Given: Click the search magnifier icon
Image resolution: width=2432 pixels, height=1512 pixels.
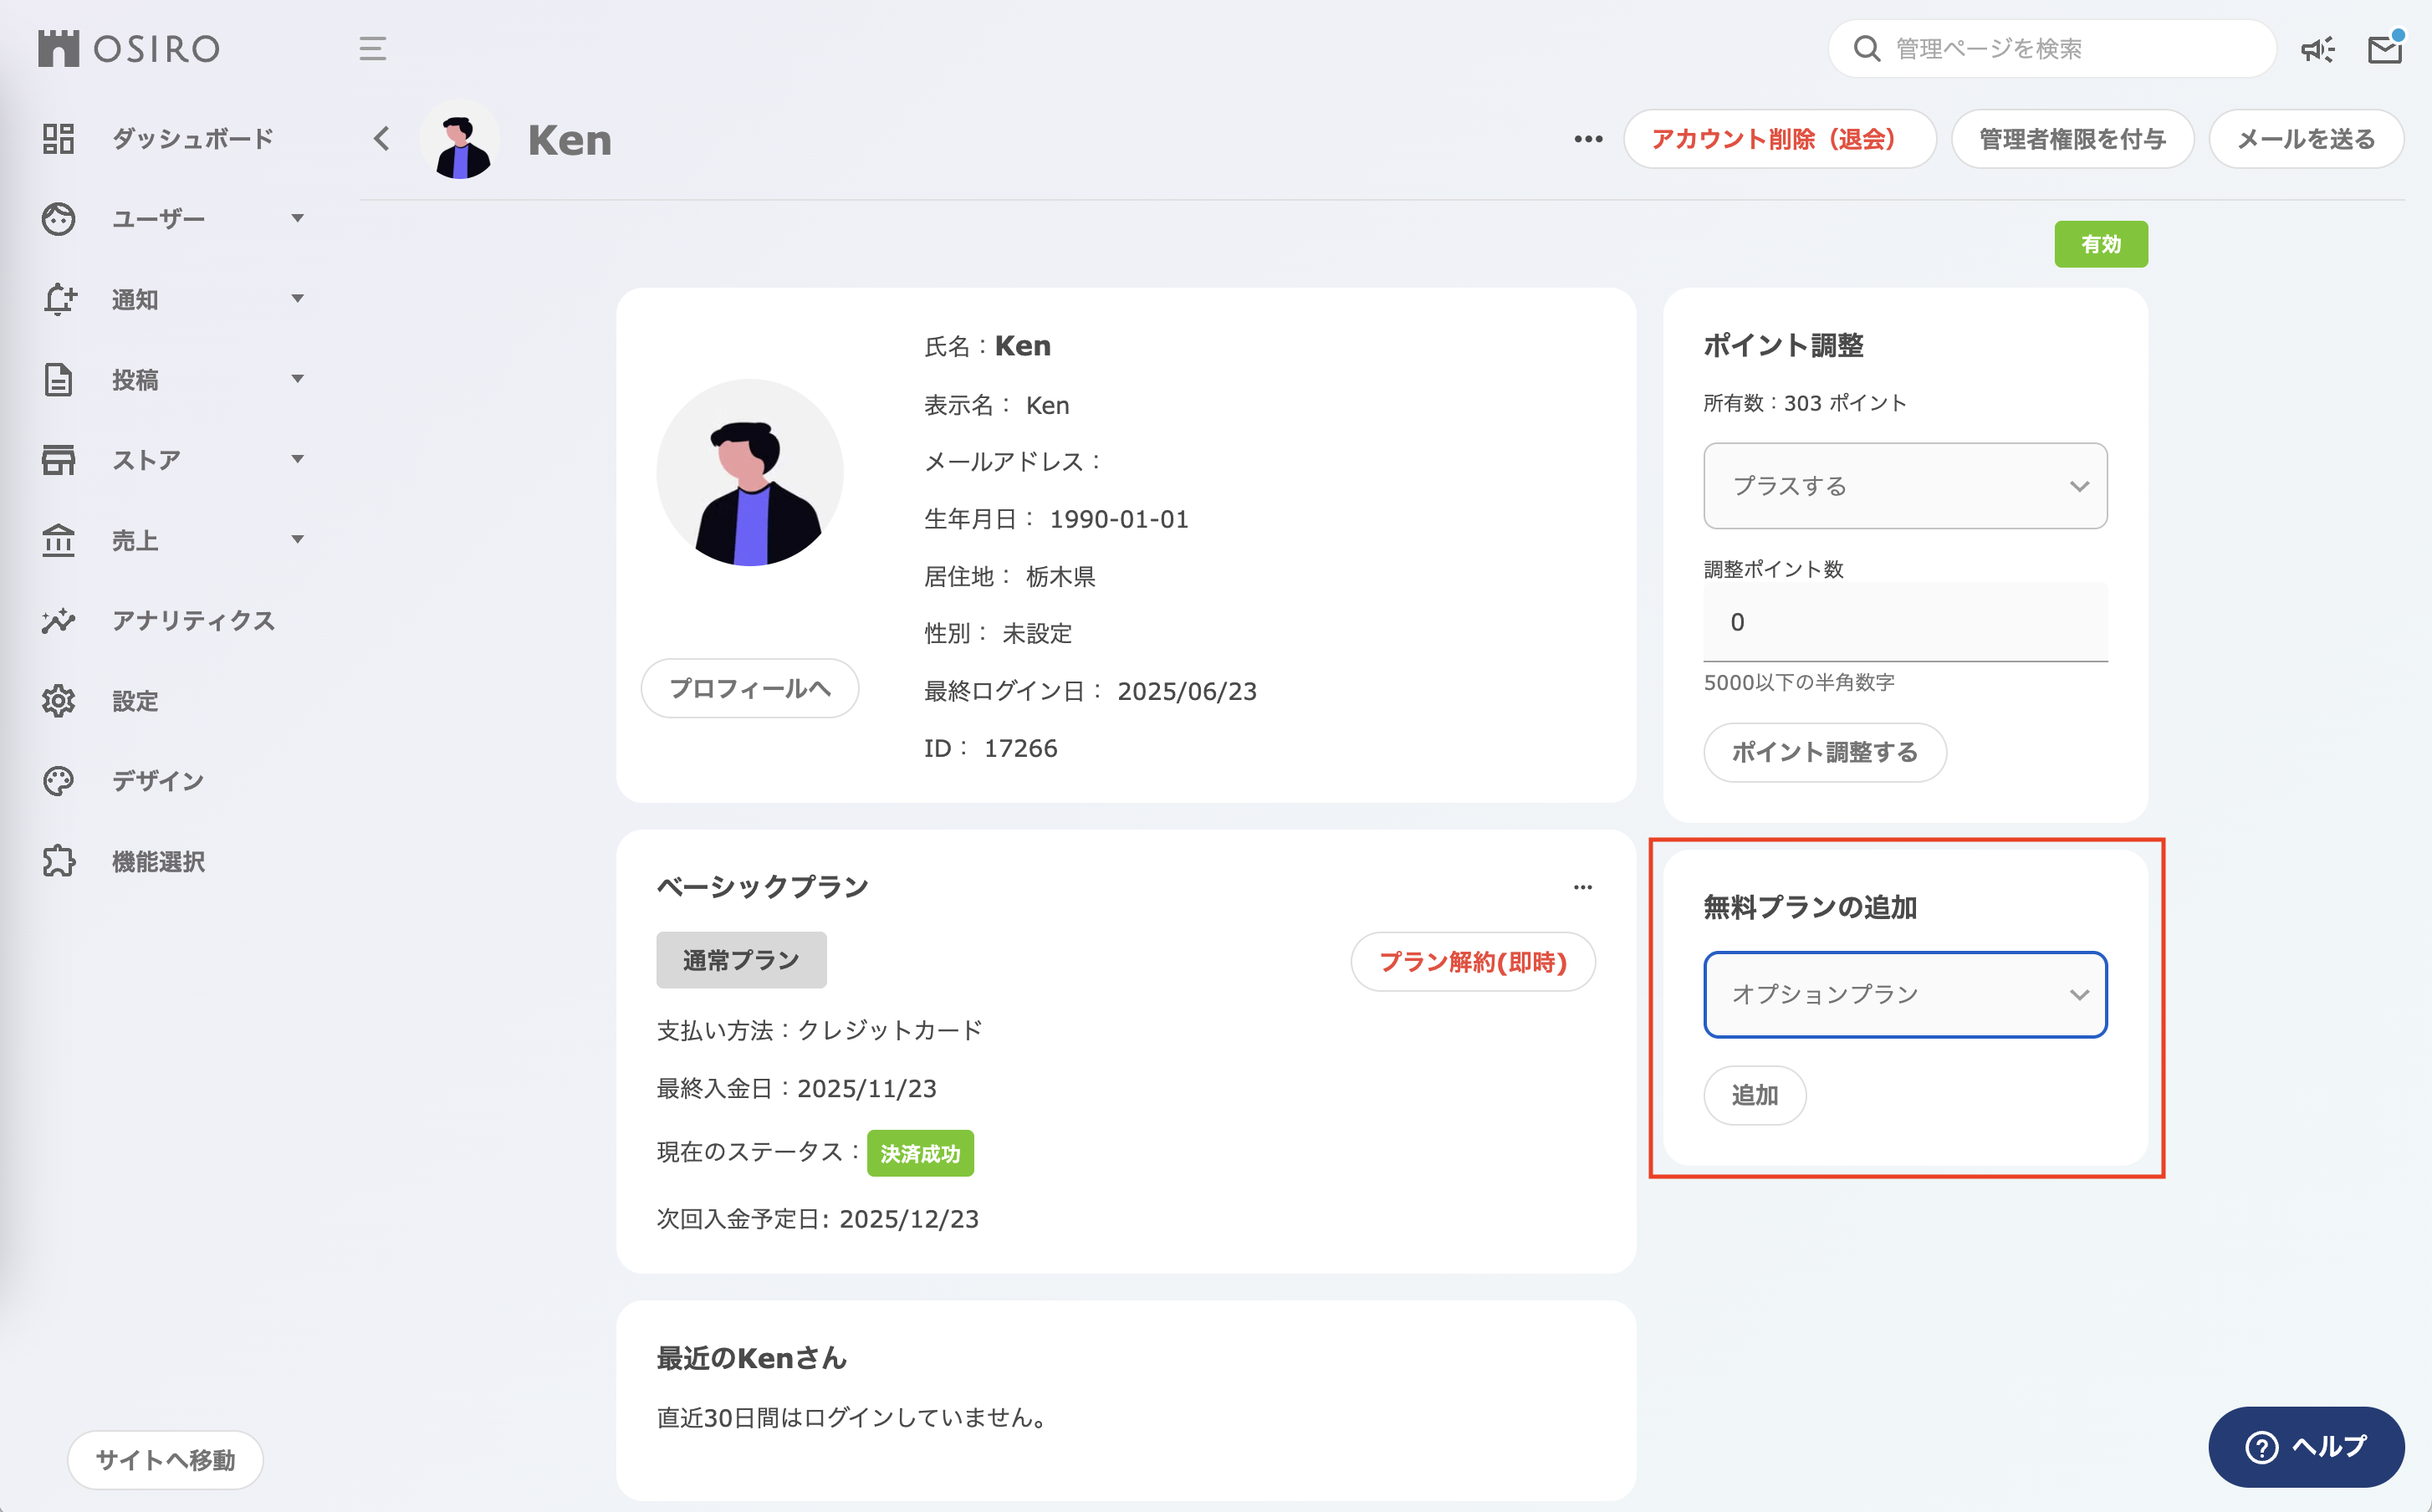Looking at the screenshot, I should coord(1866,49).
